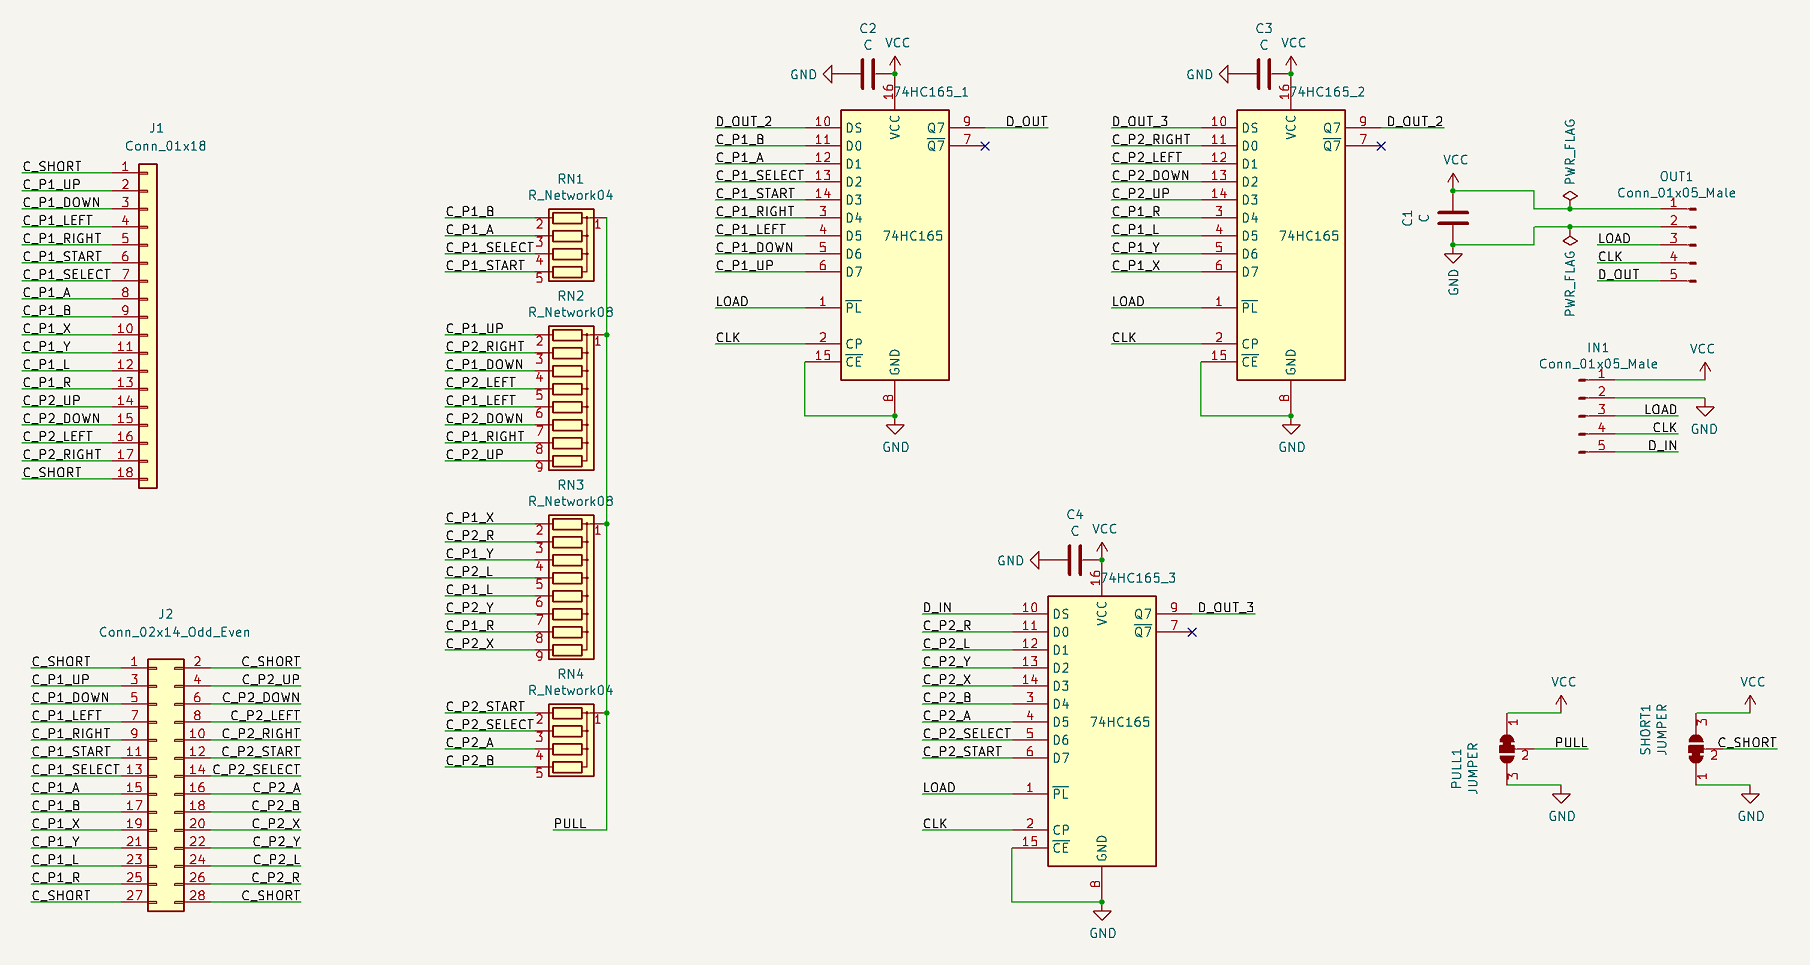Select the 74HC165_3 chip body
Screen dimensions: 1810x965
click(1102, 731)
